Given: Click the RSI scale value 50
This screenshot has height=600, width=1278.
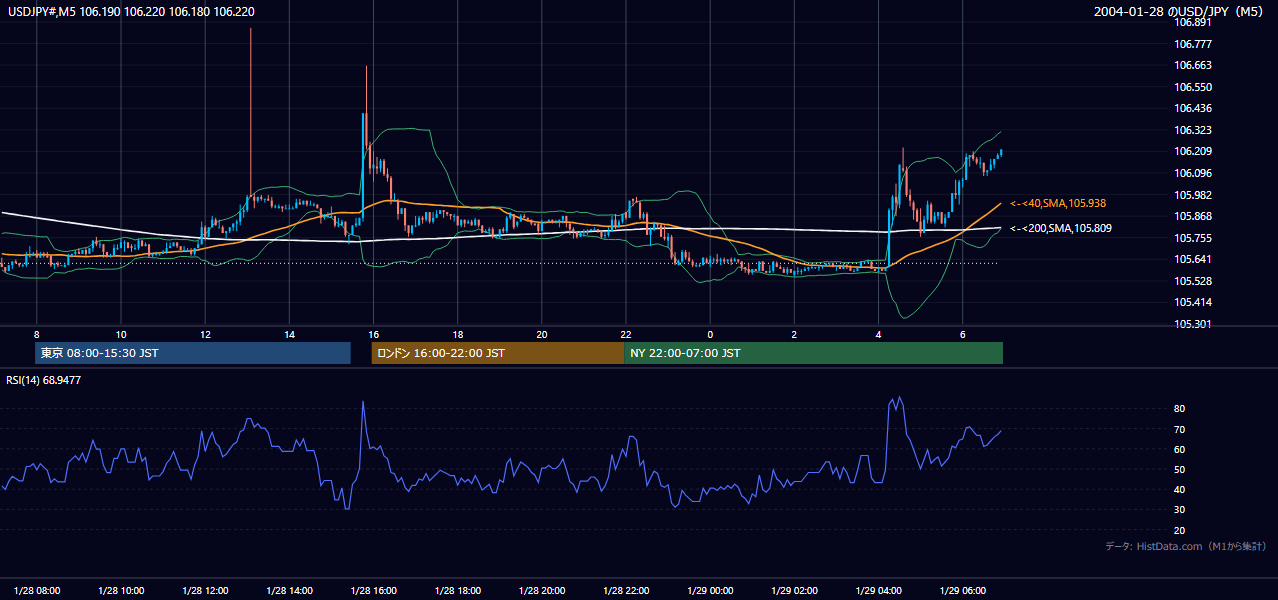Looking at the screenshot, I should pos(1180,469).
